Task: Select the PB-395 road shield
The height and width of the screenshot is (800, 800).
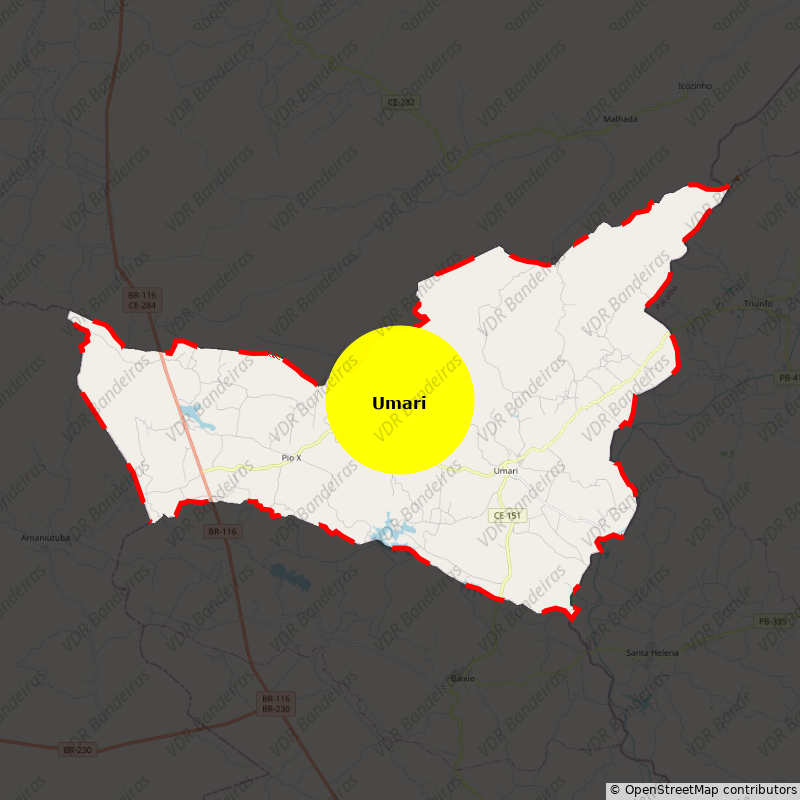Action: 772,622
